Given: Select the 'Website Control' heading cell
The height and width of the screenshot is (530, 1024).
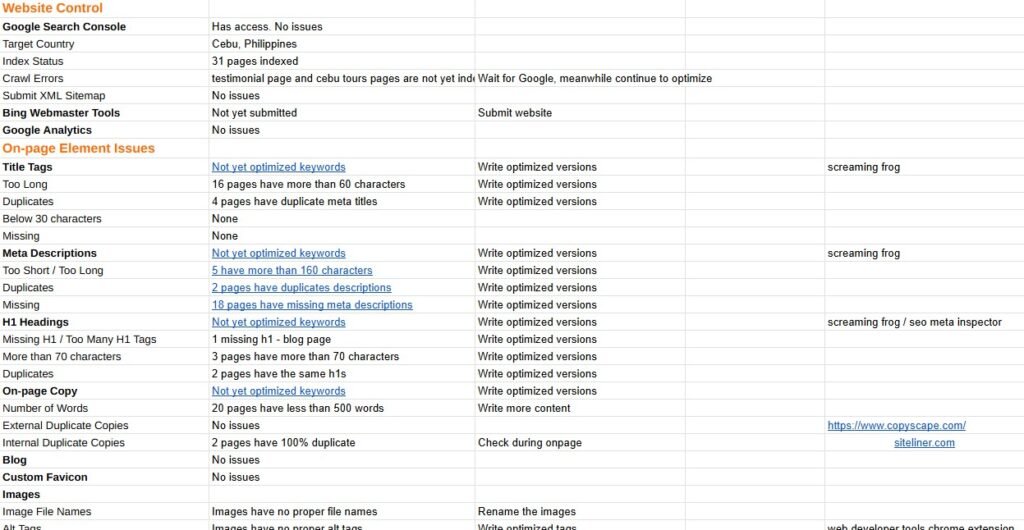Looking at the screenshot, I should [x=104, y=8].
